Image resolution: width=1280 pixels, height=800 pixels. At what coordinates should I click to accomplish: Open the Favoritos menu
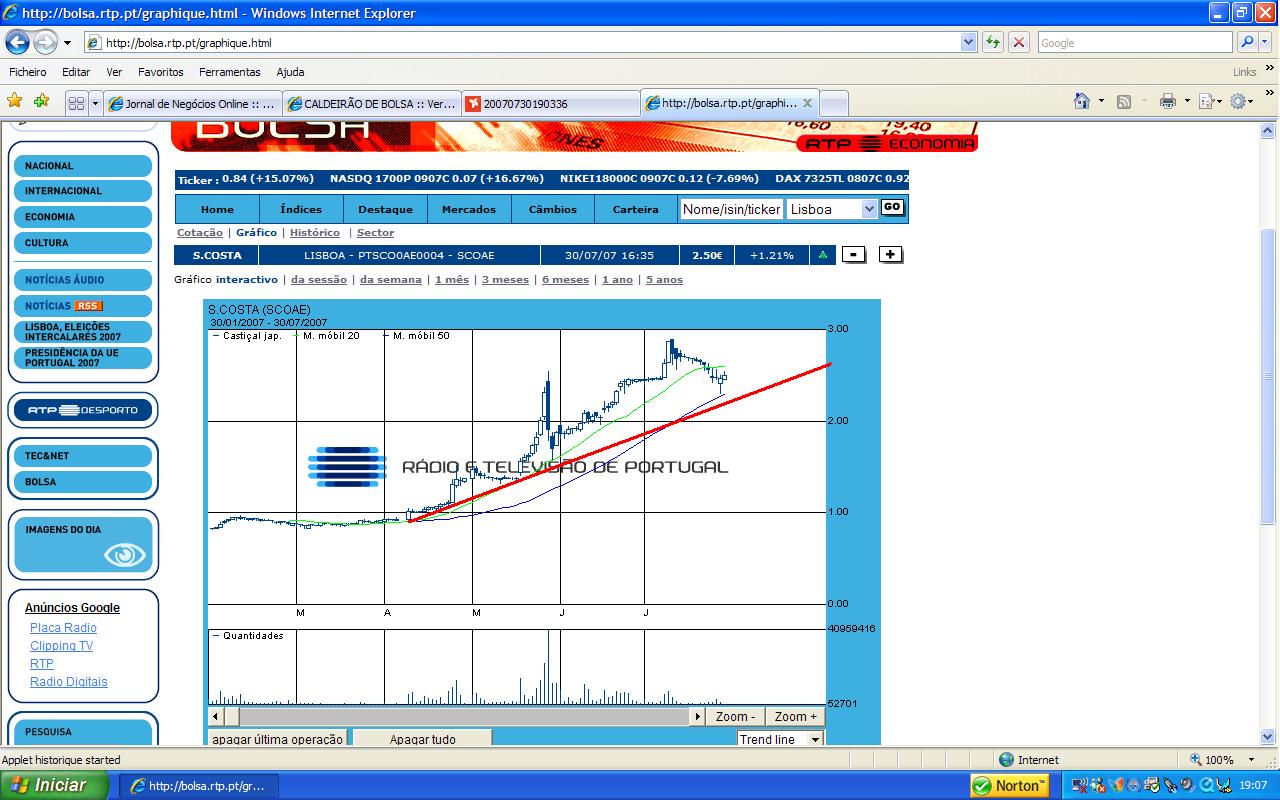(x=161, y=72)
